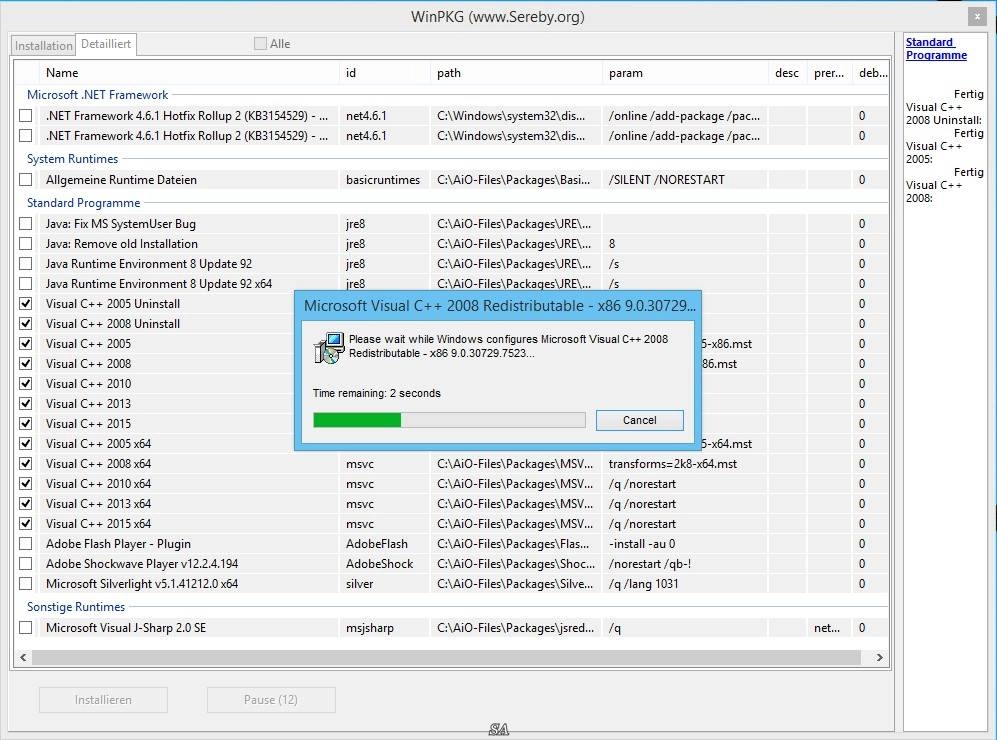Collapse the Sonstige Runtimes group header
Viewport: 997px width, 740px height.
[76, 606]
